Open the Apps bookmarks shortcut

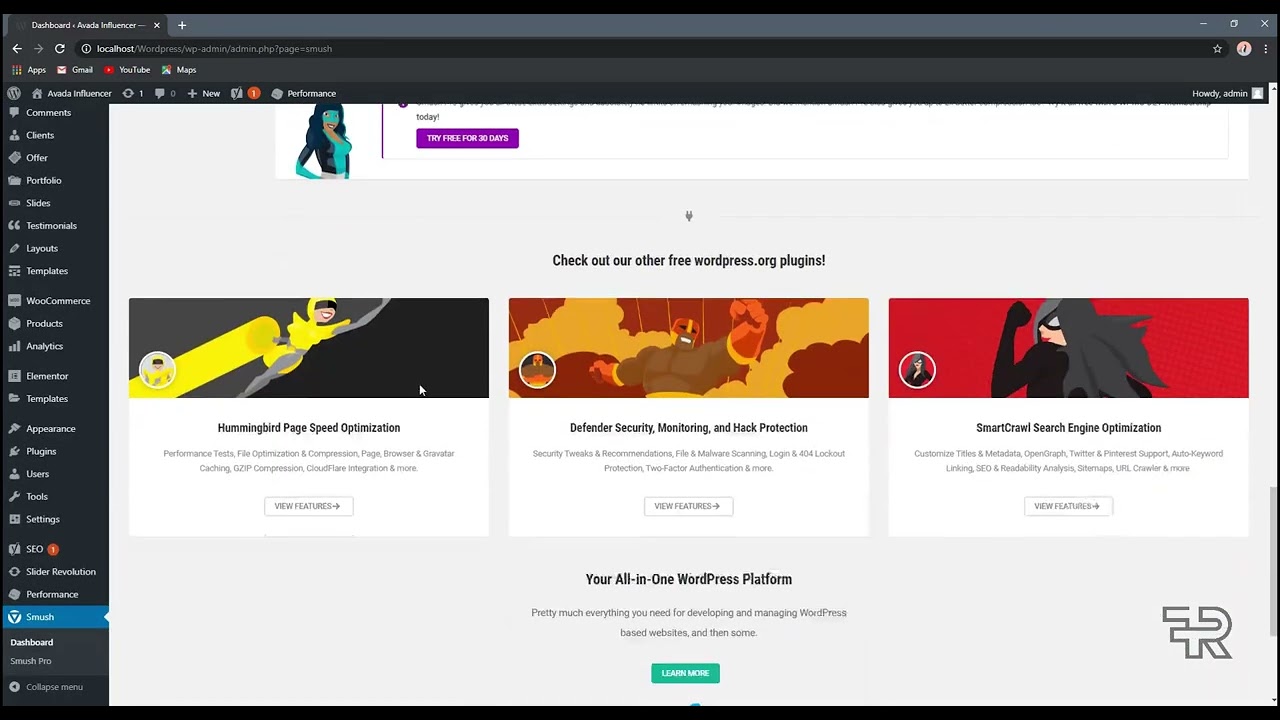[x=30, y=70]
